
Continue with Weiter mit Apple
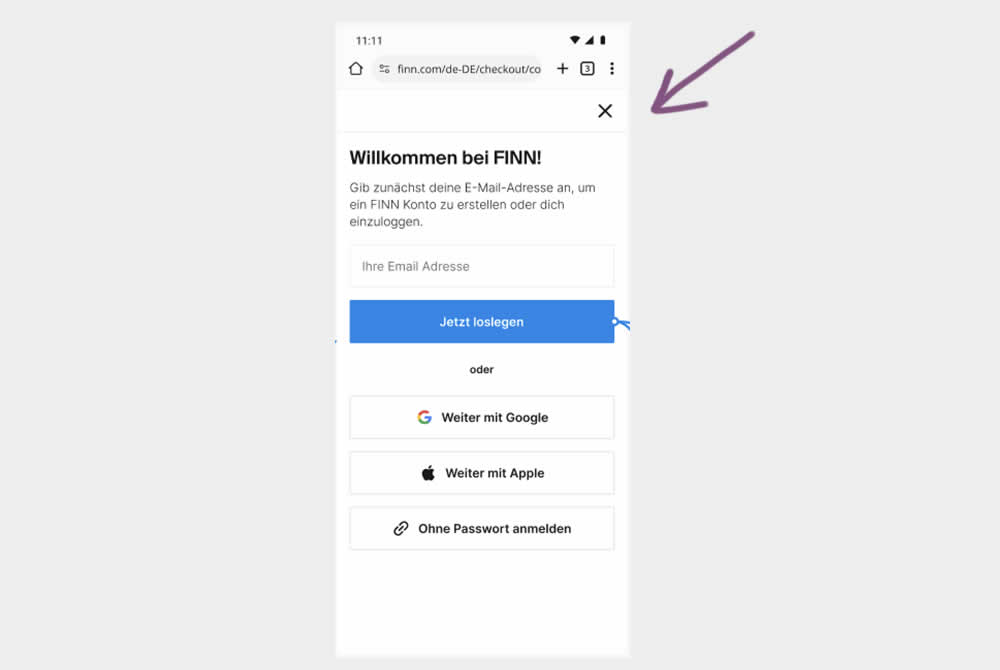pyautogui.click(x=482, y=473)
